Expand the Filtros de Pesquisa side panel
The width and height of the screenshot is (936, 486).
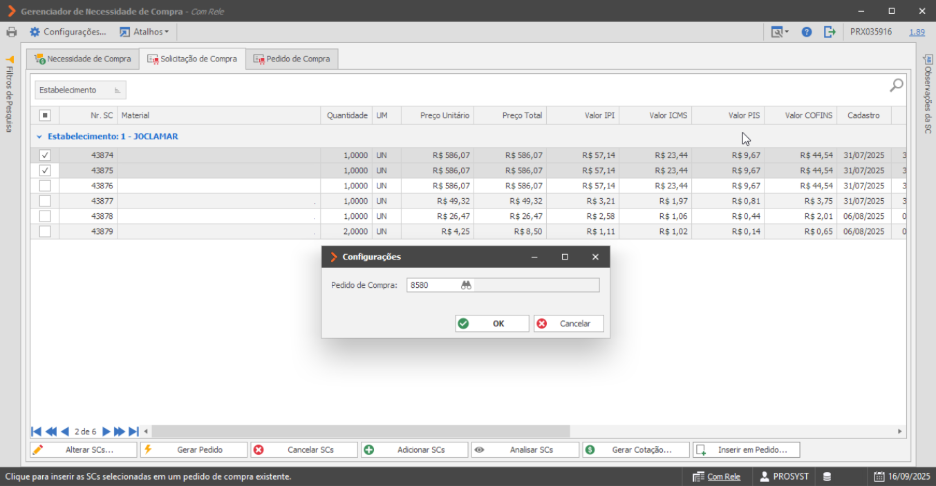pos(10,94)
